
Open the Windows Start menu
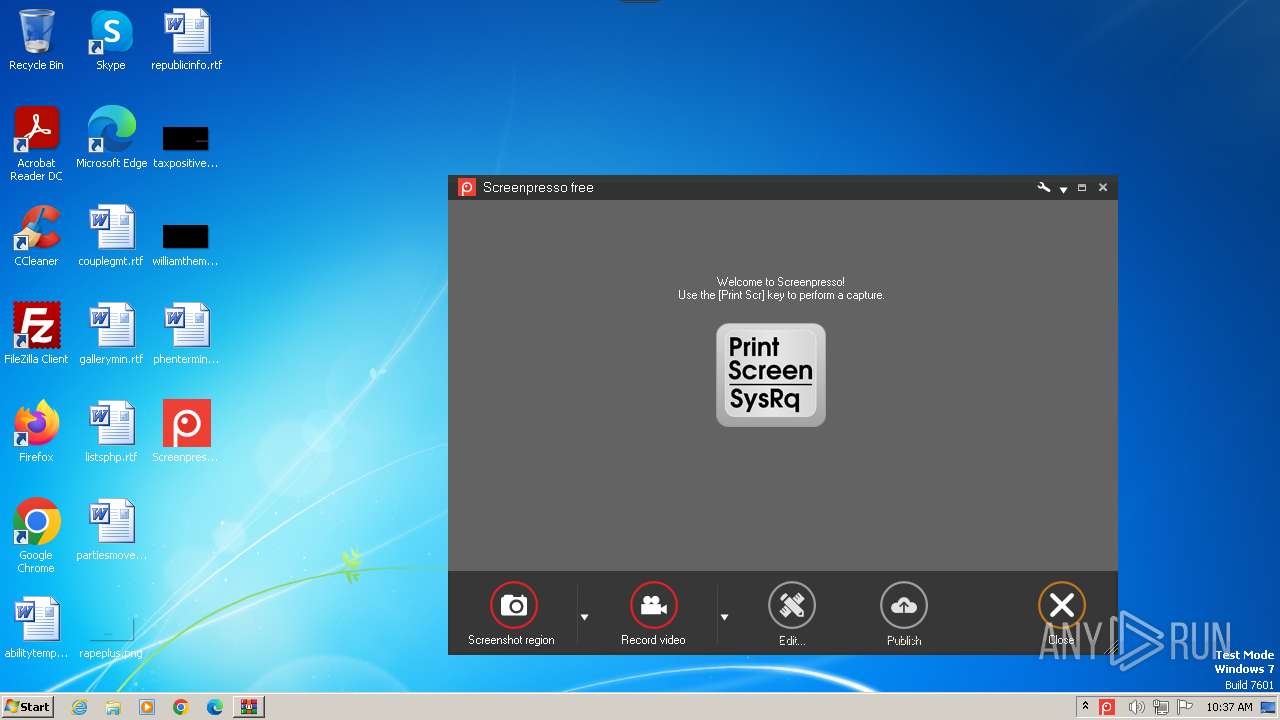click(28, 706)
